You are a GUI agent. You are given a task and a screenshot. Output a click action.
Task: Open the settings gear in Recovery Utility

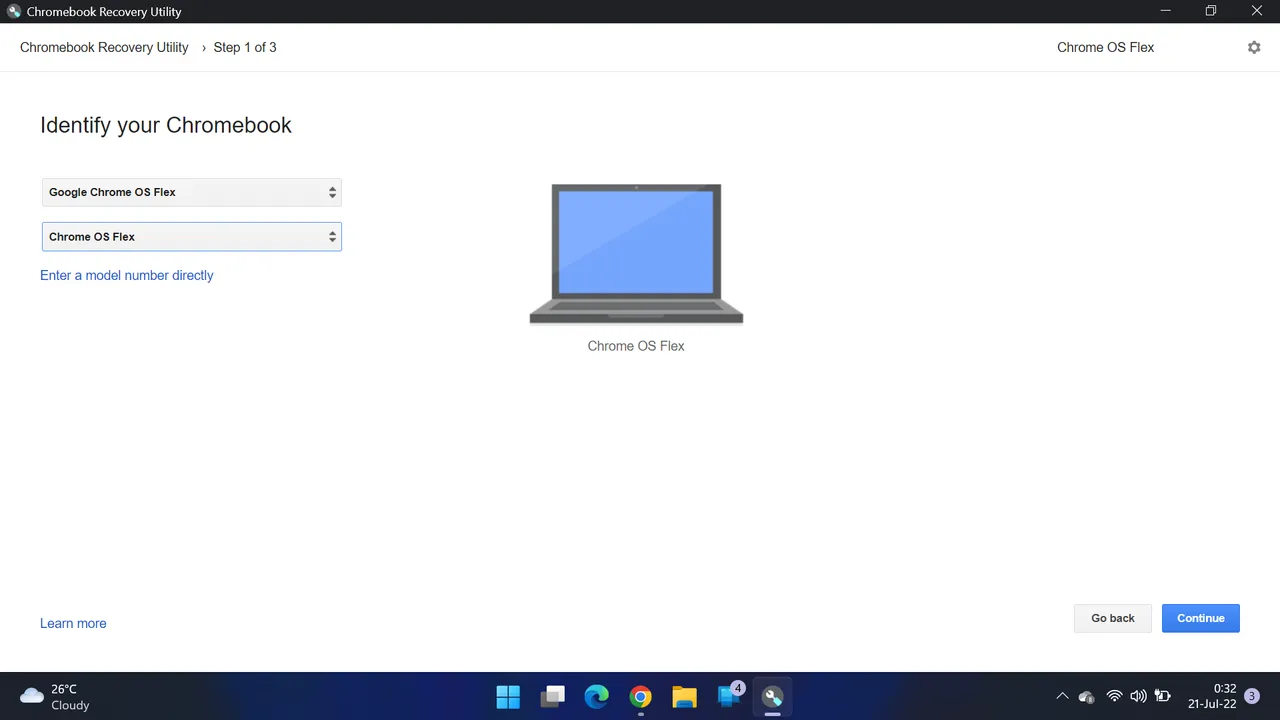click(x=1254, y=47)
